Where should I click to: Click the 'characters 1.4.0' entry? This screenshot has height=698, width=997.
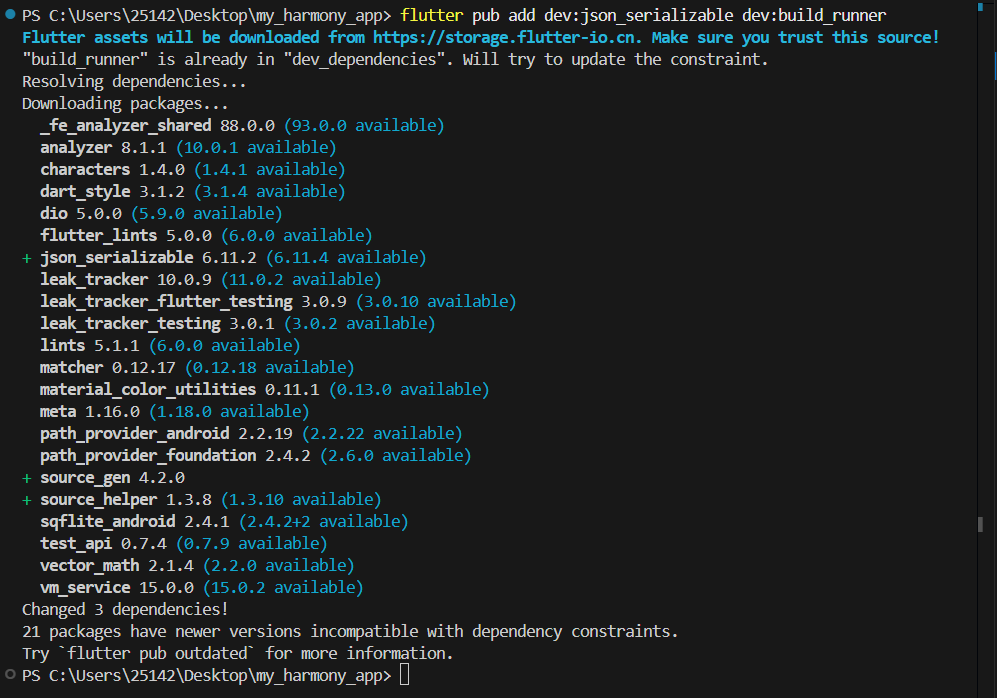pyautogui.click(x=113, y=170)
